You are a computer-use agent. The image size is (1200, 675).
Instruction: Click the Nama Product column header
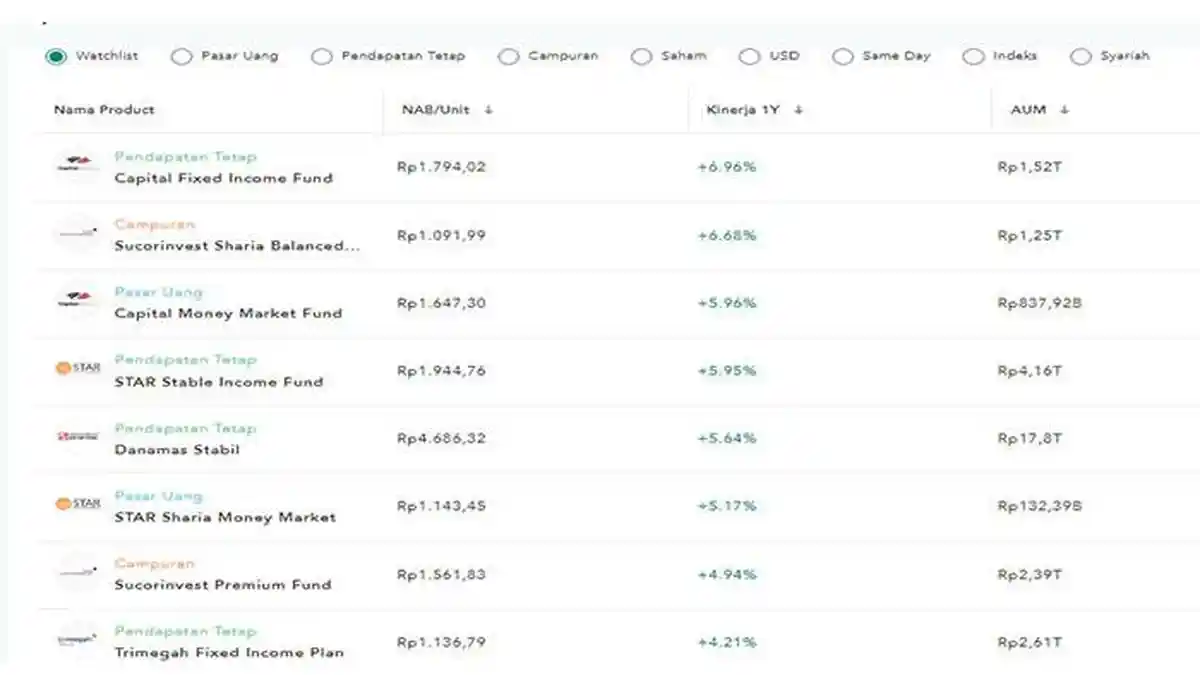[x=103, y=110]
